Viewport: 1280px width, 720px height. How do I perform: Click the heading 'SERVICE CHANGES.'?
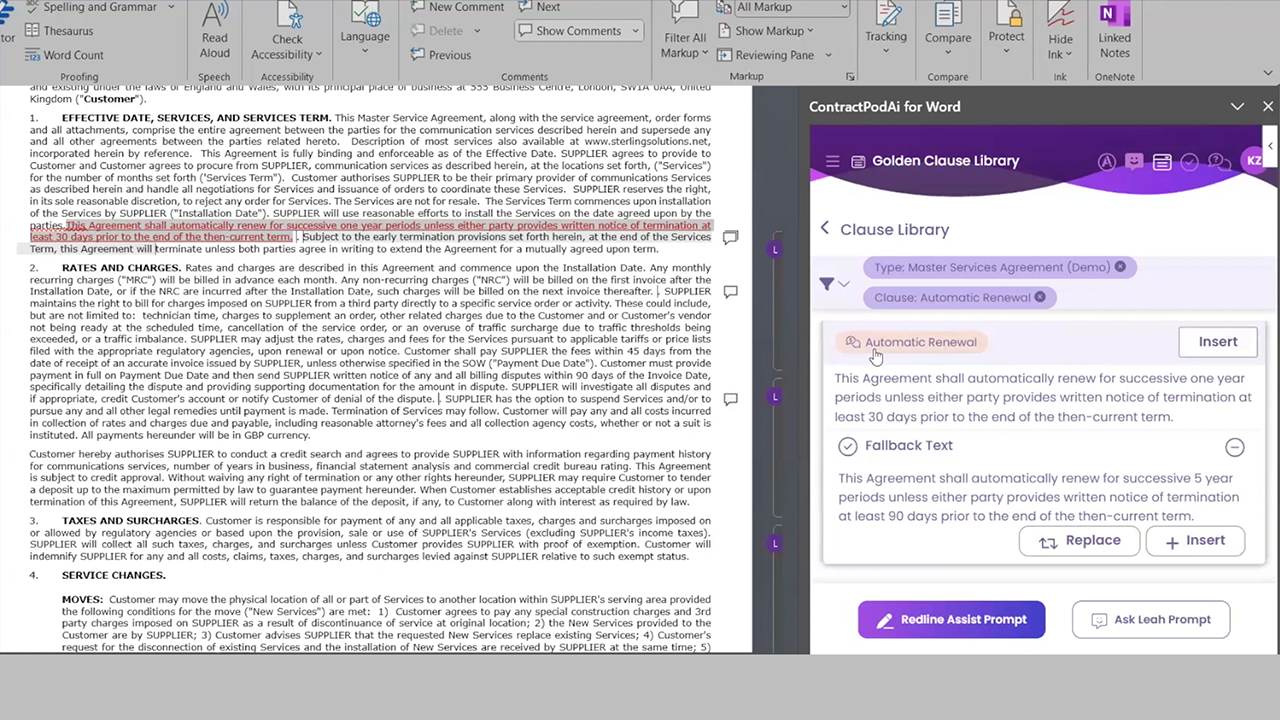(x=114, y=575)
